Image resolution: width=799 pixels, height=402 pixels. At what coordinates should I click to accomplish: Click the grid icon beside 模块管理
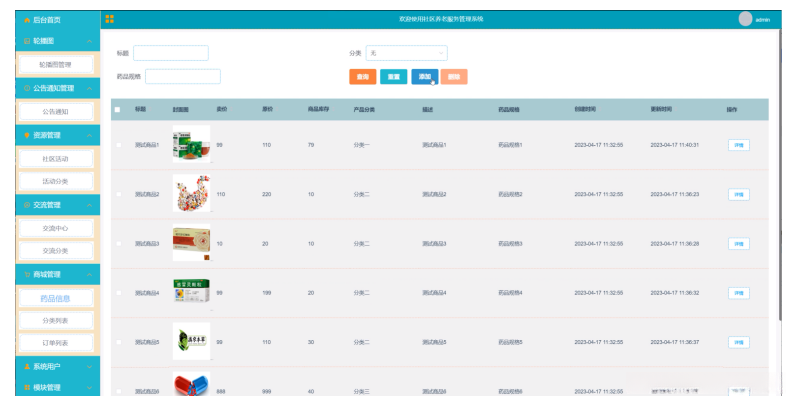click(x=27, y=387)
